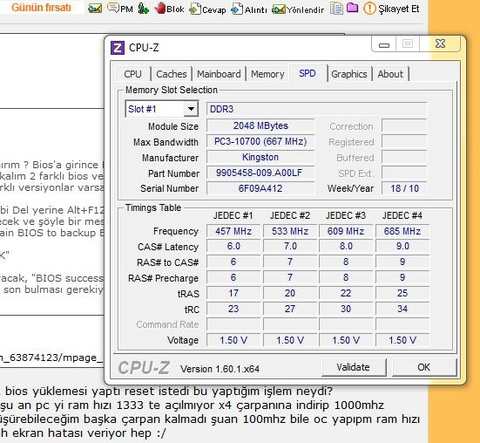The width and height of the screenshot is (480, 443).
Task: Click the serial number 6F09A412
Action: [261, 188]
